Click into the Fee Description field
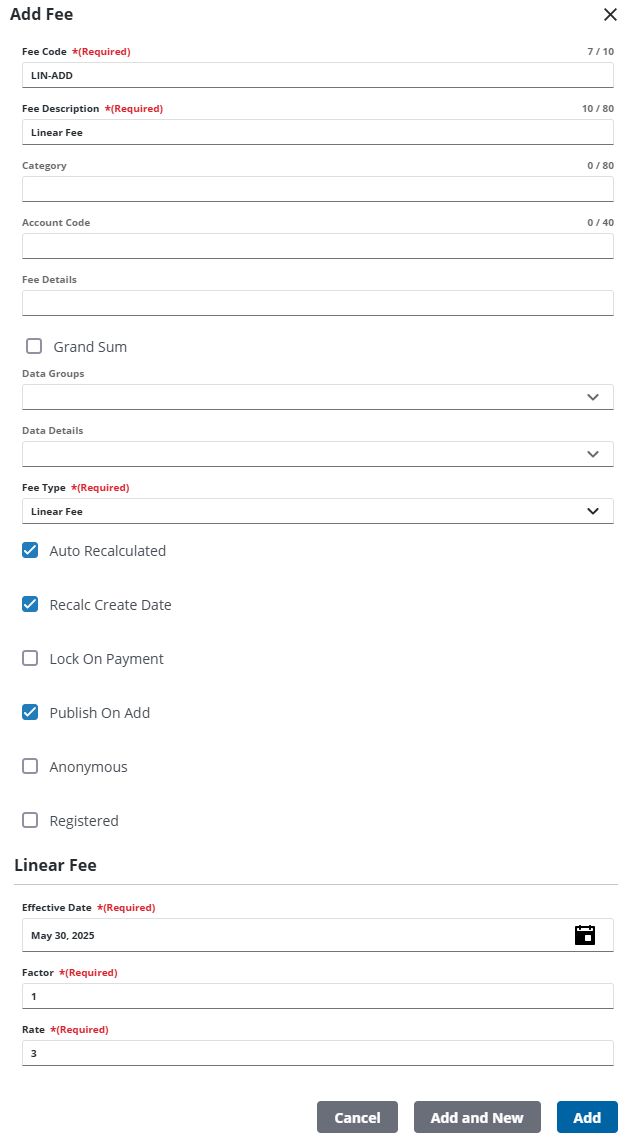Screen dimensions: 627x1142 pyautogui.click(x=317, y=132)
